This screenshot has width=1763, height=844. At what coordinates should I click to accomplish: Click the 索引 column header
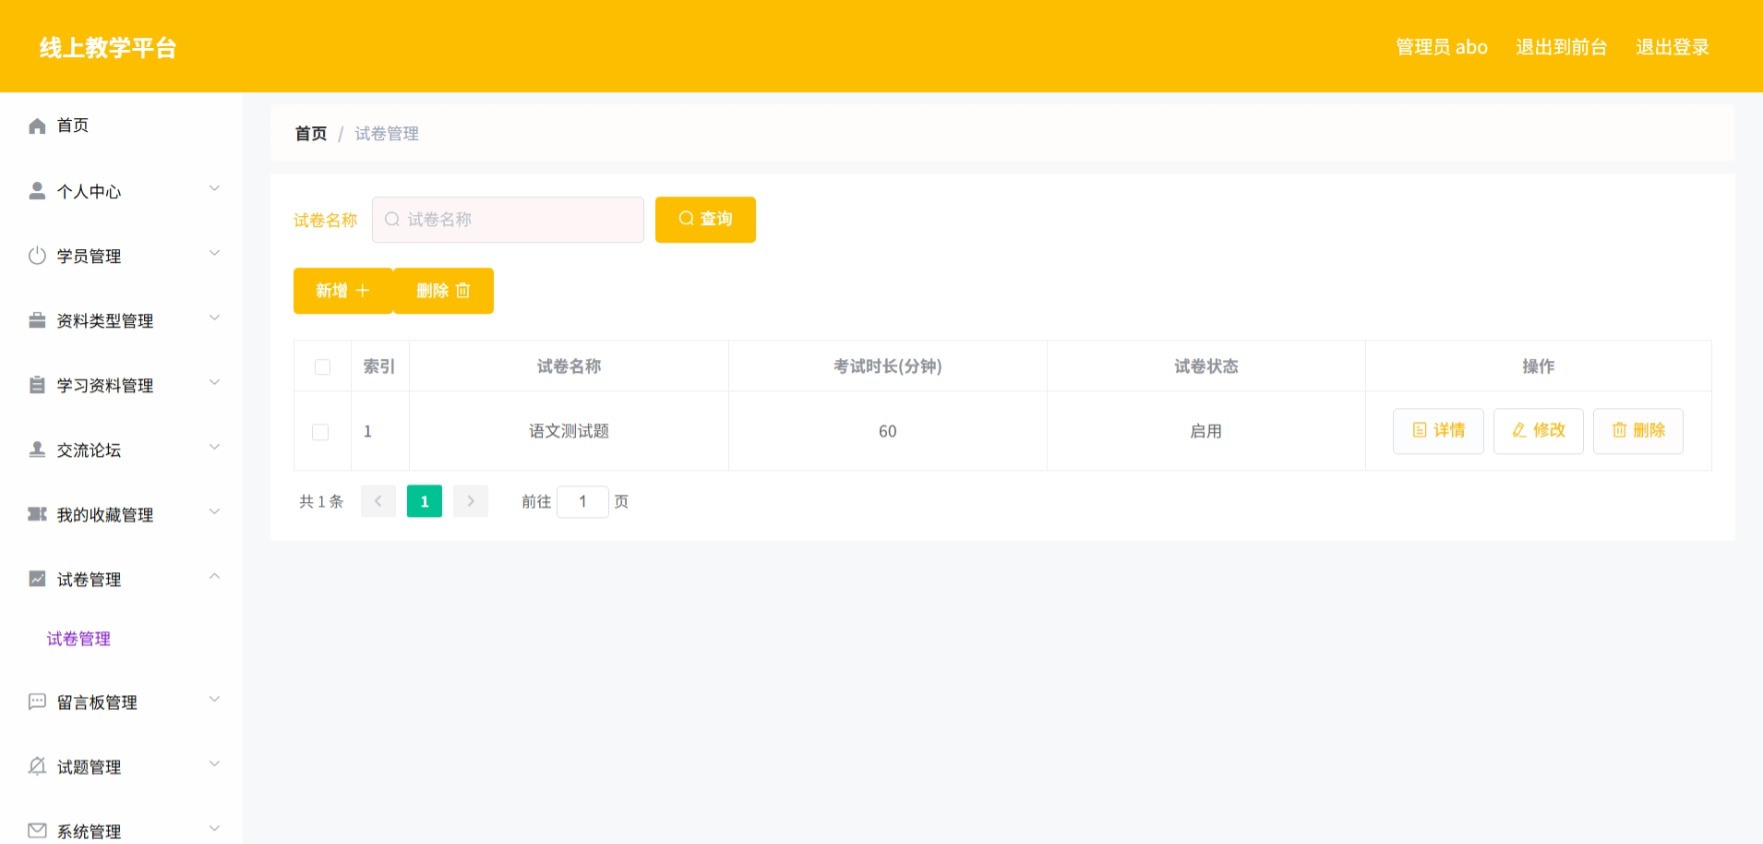379,367
